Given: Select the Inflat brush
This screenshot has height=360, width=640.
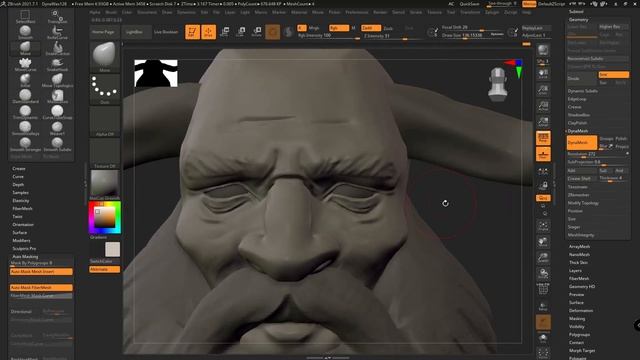Looking at the screenshot, I should coord(25,80).
